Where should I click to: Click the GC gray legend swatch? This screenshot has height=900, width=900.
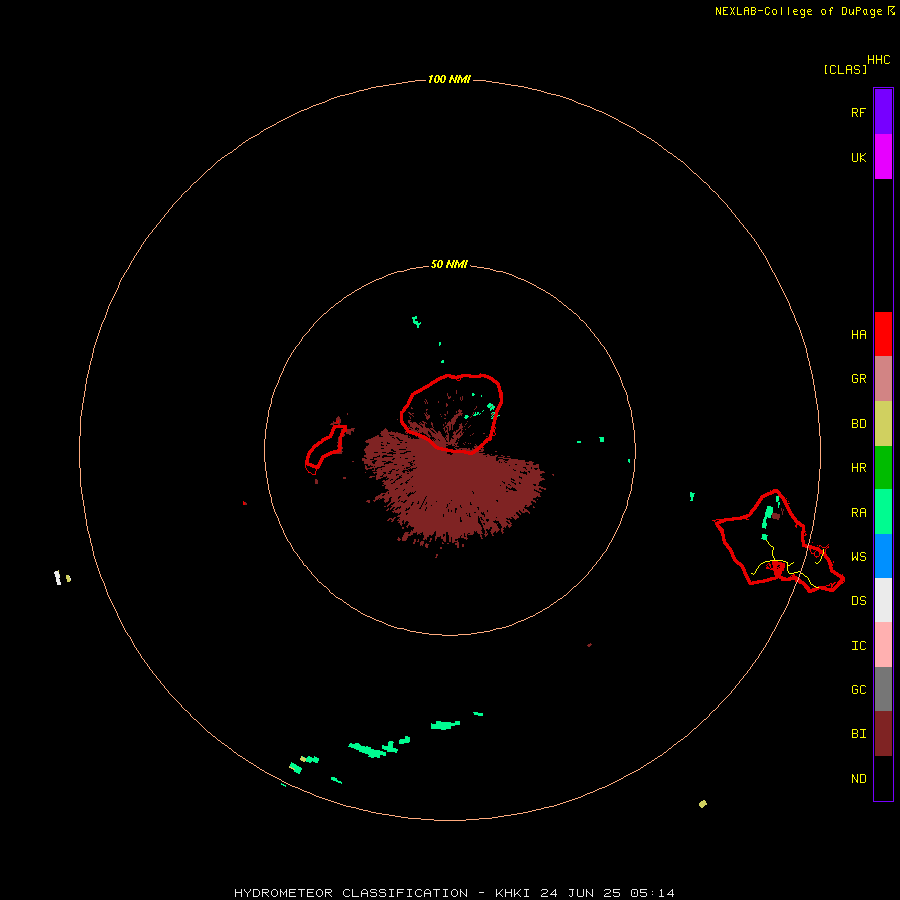click(x=883, y=689)
